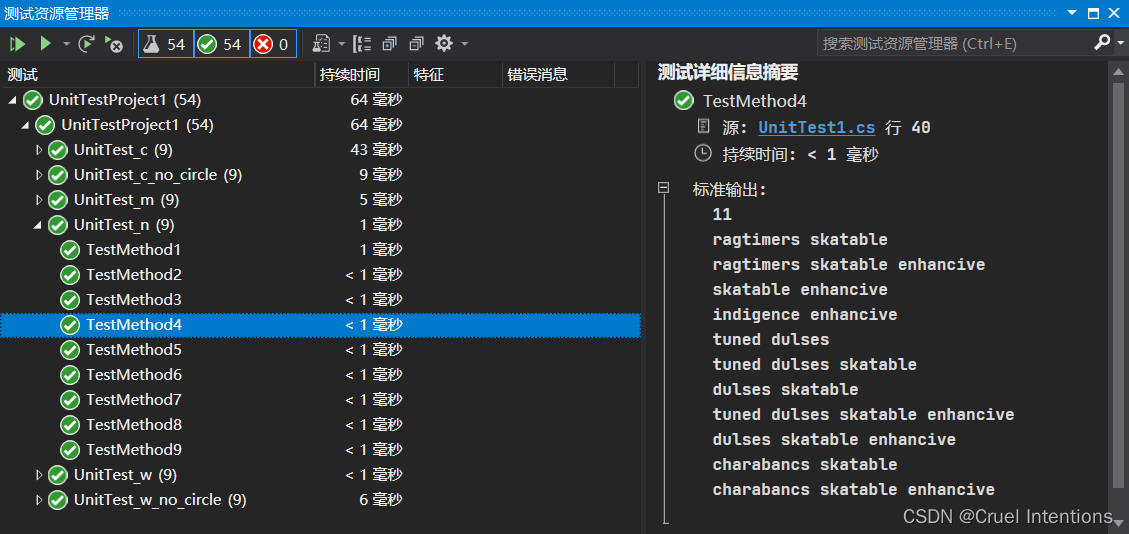Click passed icon beside UnitTest_w (9)

pos(58,475)
